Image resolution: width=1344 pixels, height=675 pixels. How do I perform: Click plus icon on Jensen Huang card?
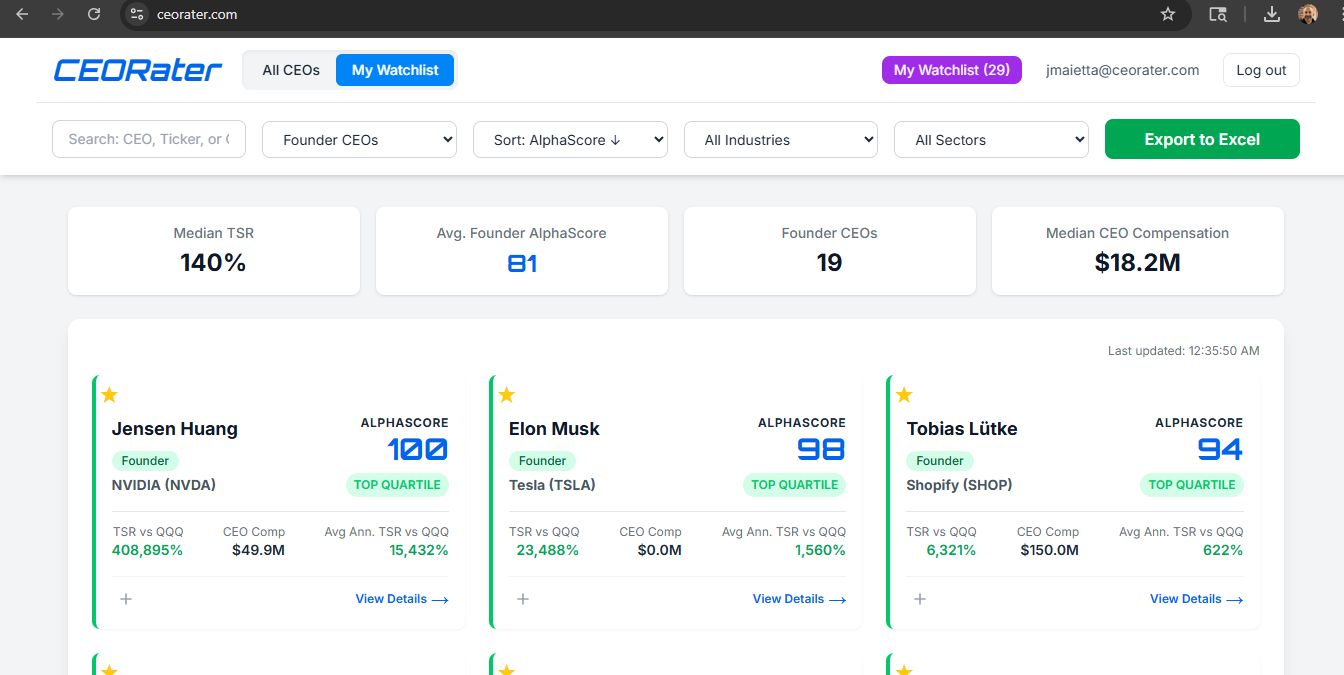click(126, 599)
